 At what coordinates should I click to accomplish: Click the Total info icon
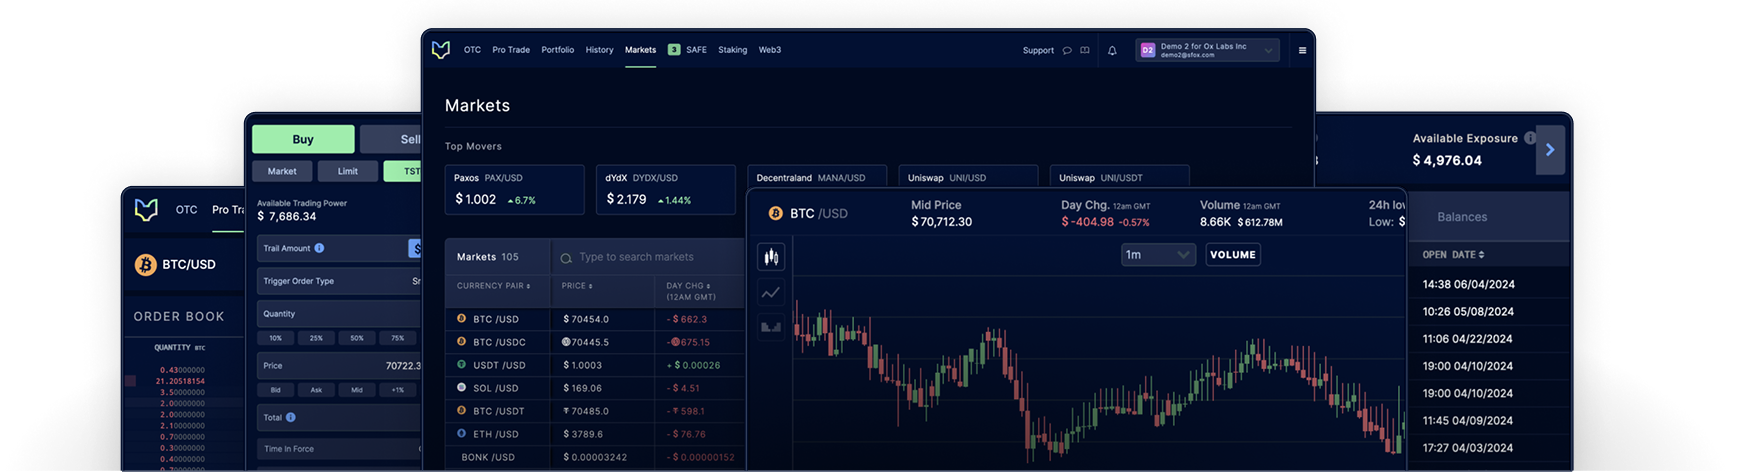(291, 417)
